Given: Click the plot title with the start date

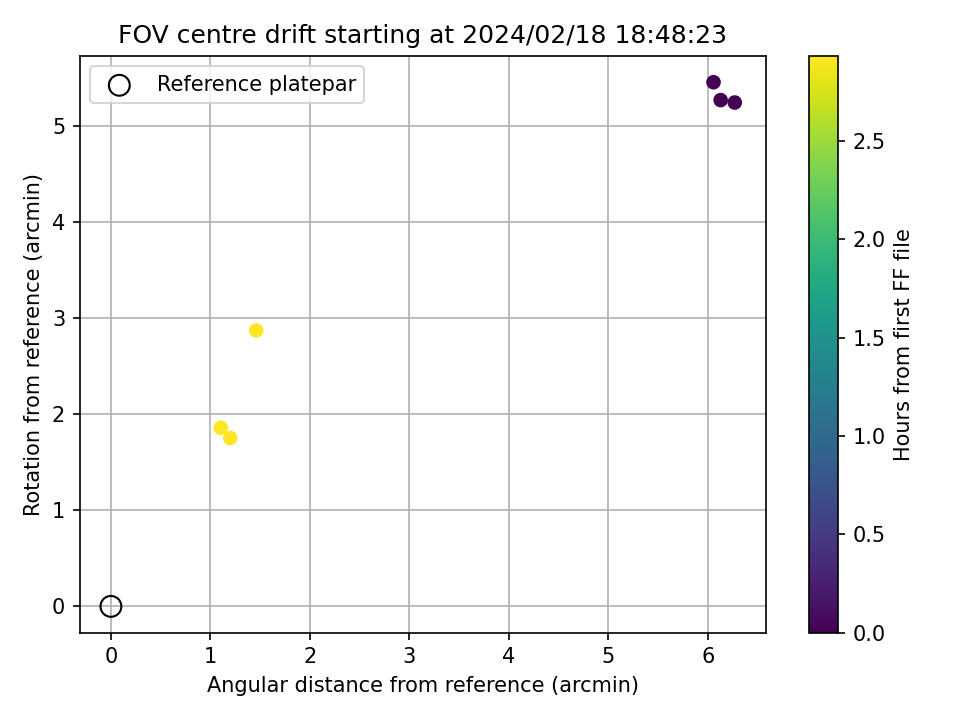Looking at the screenshot, I should pyautogui.click(x=422, y=34).
